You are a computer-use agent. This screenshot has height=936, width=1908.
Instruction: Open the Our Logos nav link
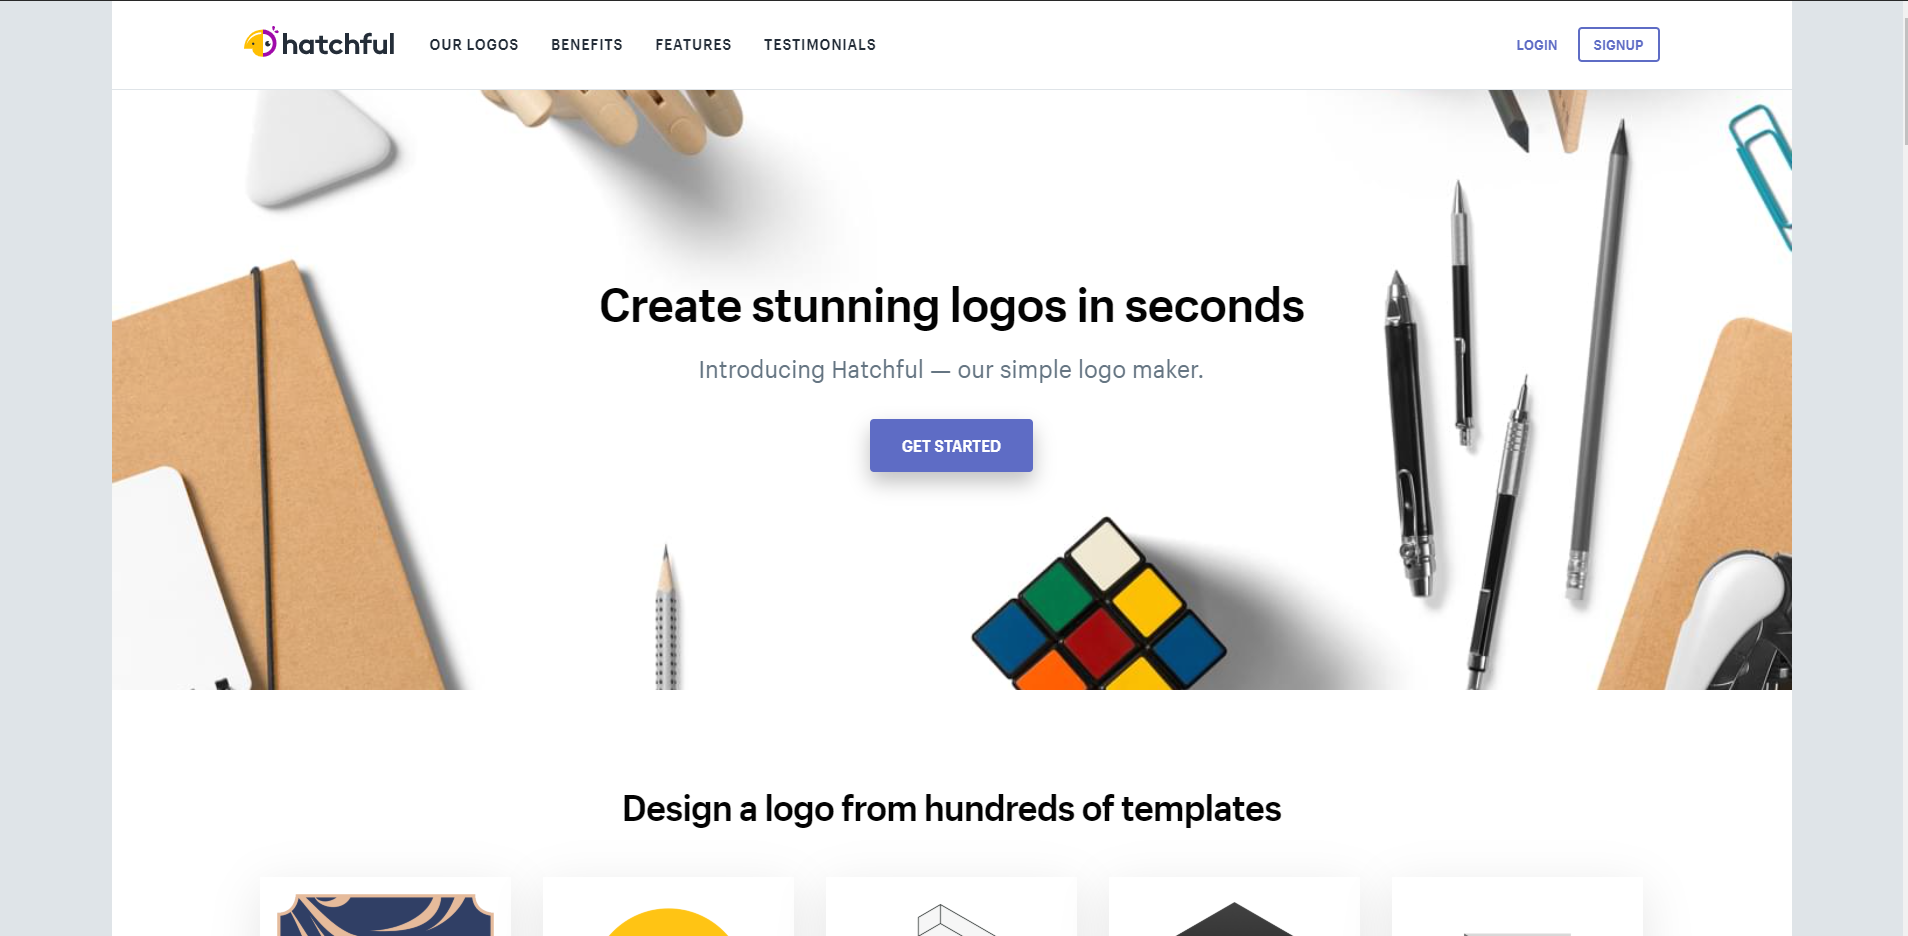tap(474, 45)
